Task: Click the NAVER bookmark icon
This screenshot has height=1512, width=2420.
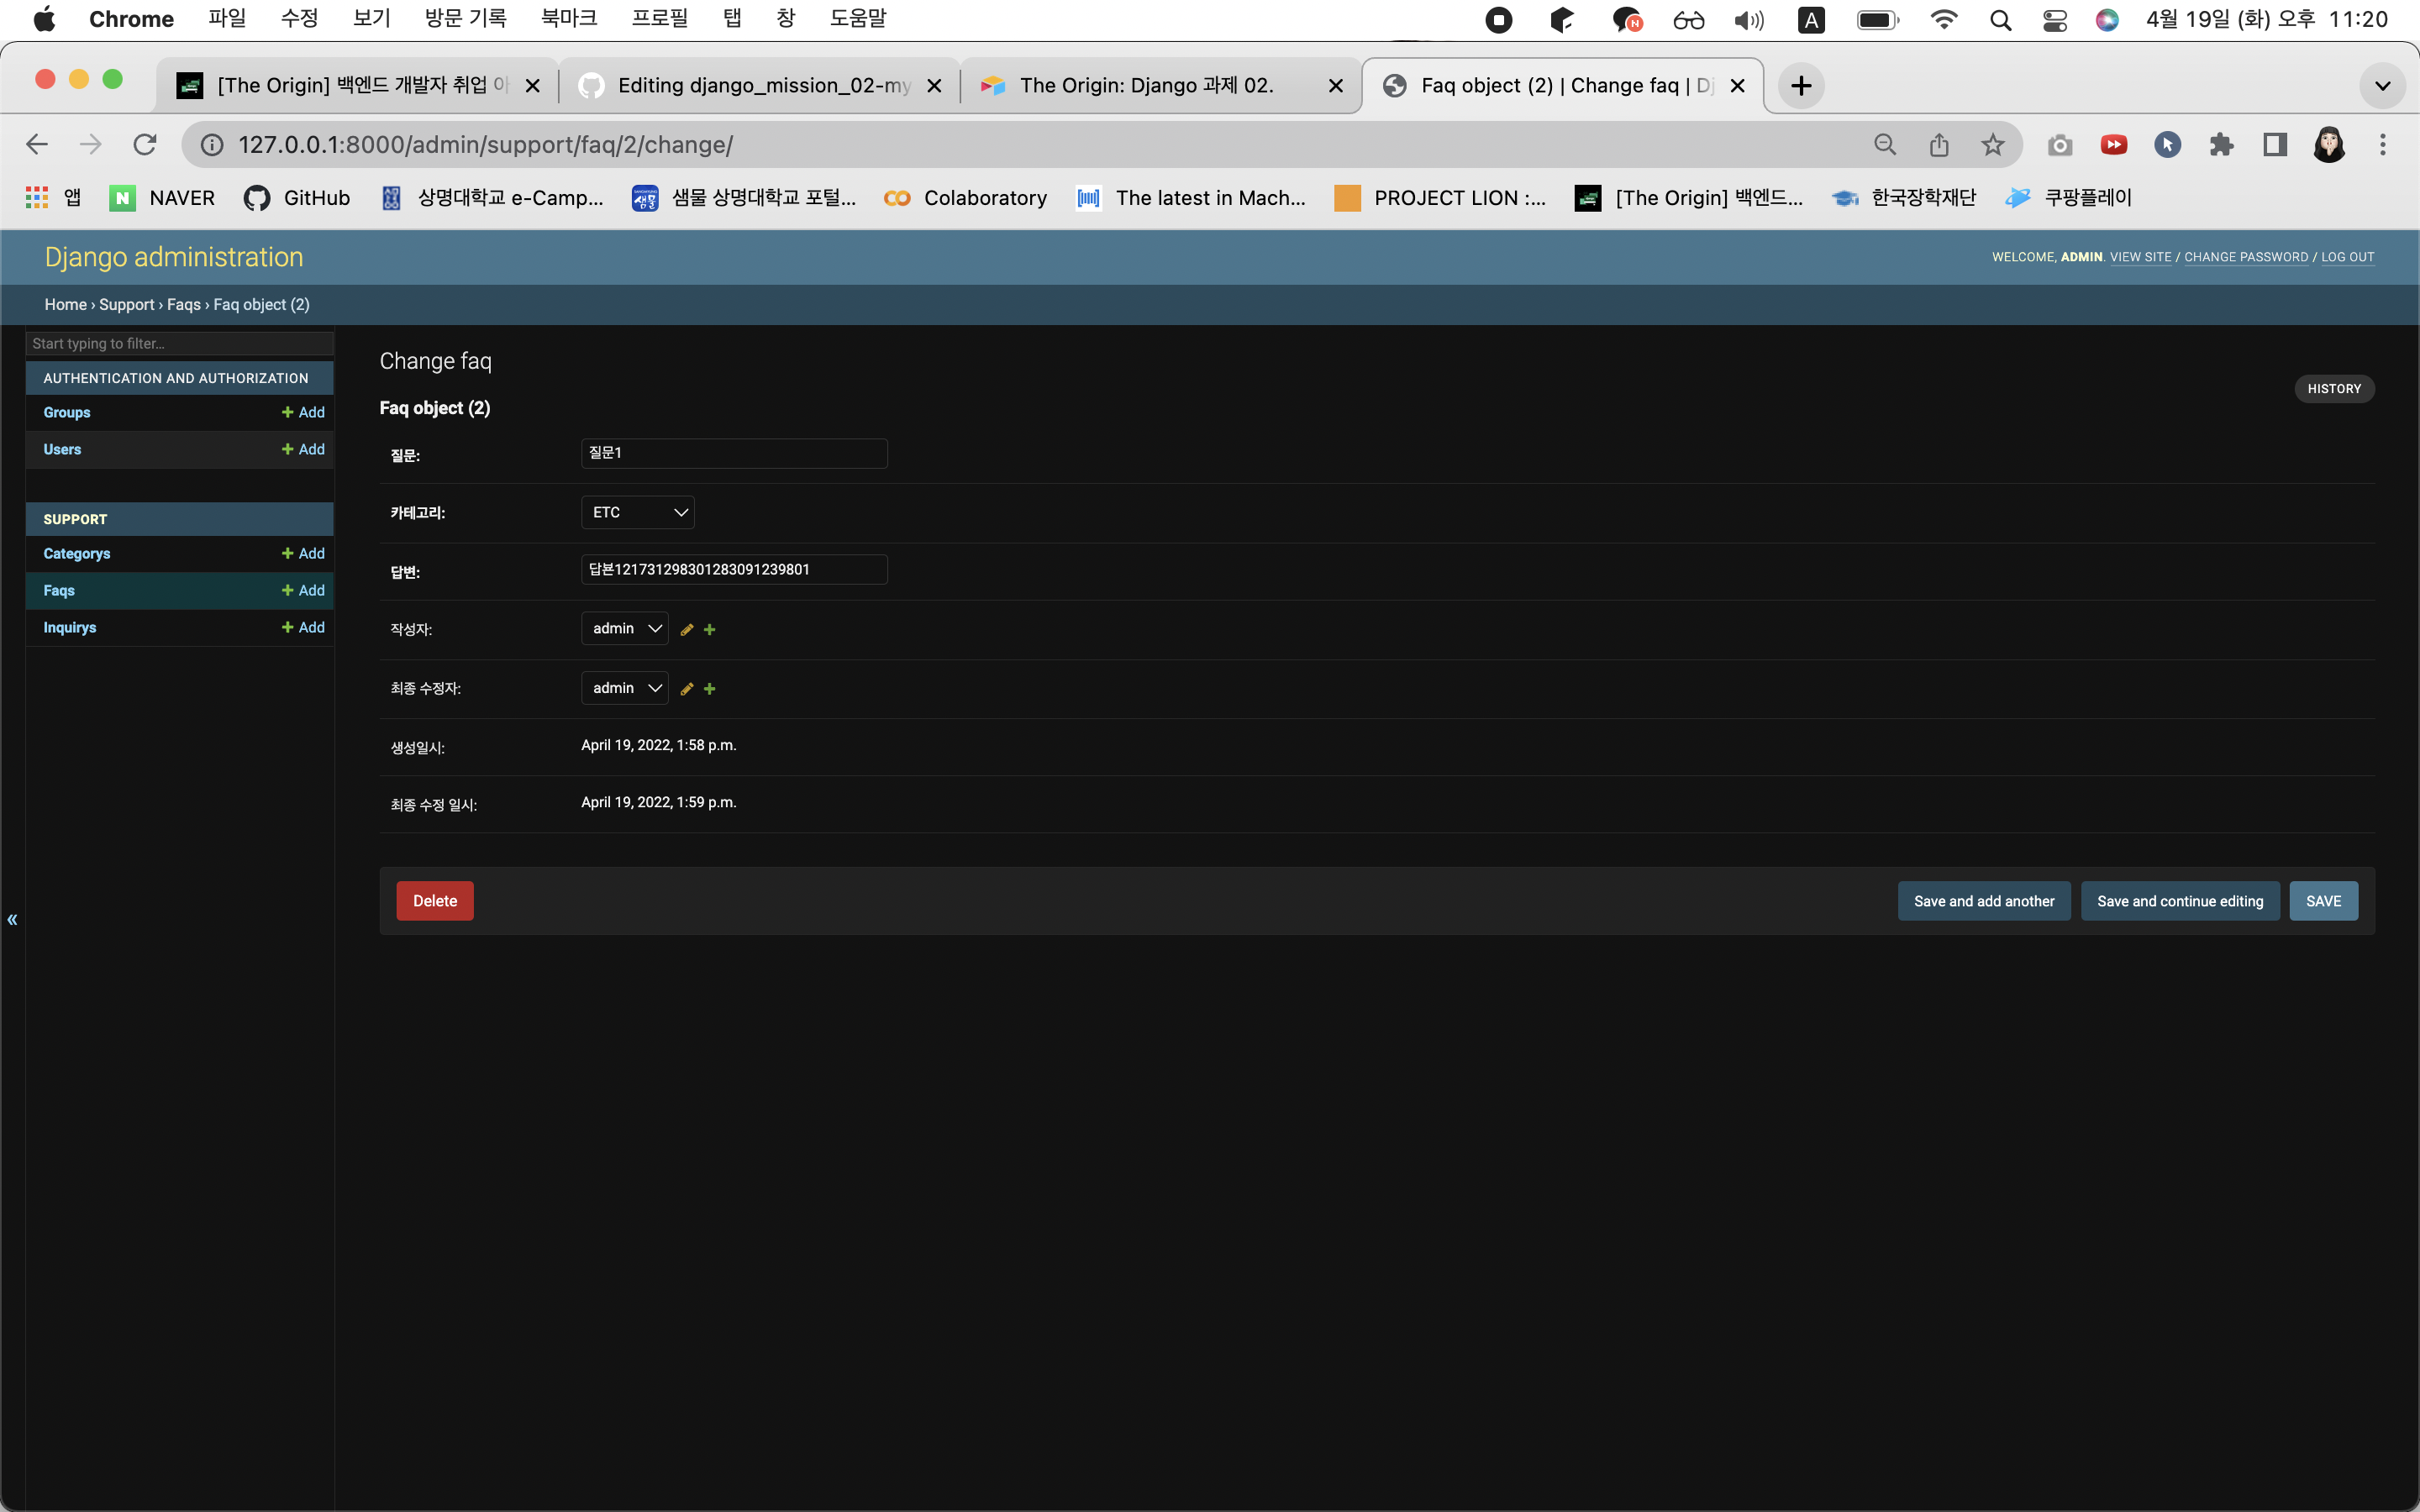Action: [122, 197]
